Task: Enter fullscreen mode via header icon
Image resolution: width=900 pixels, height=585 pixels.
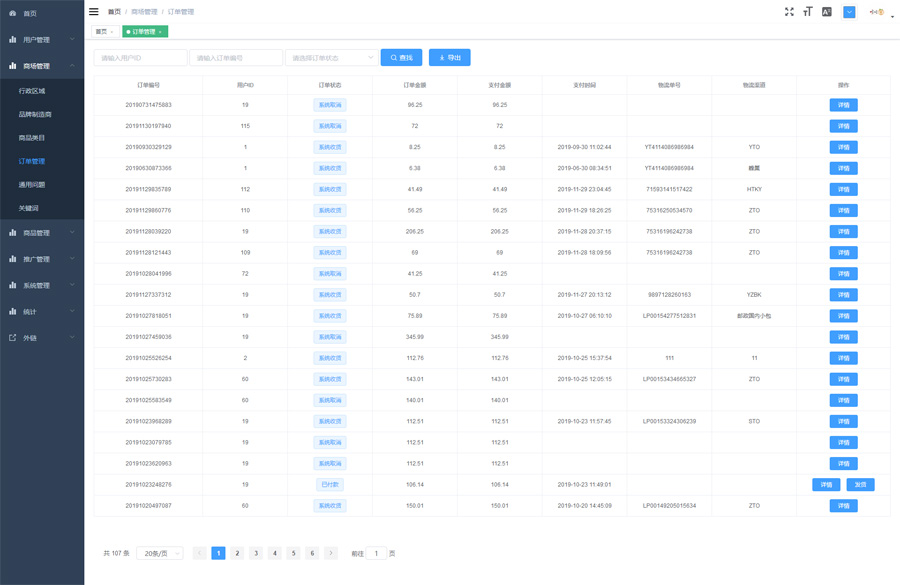Action: (789, 12)
